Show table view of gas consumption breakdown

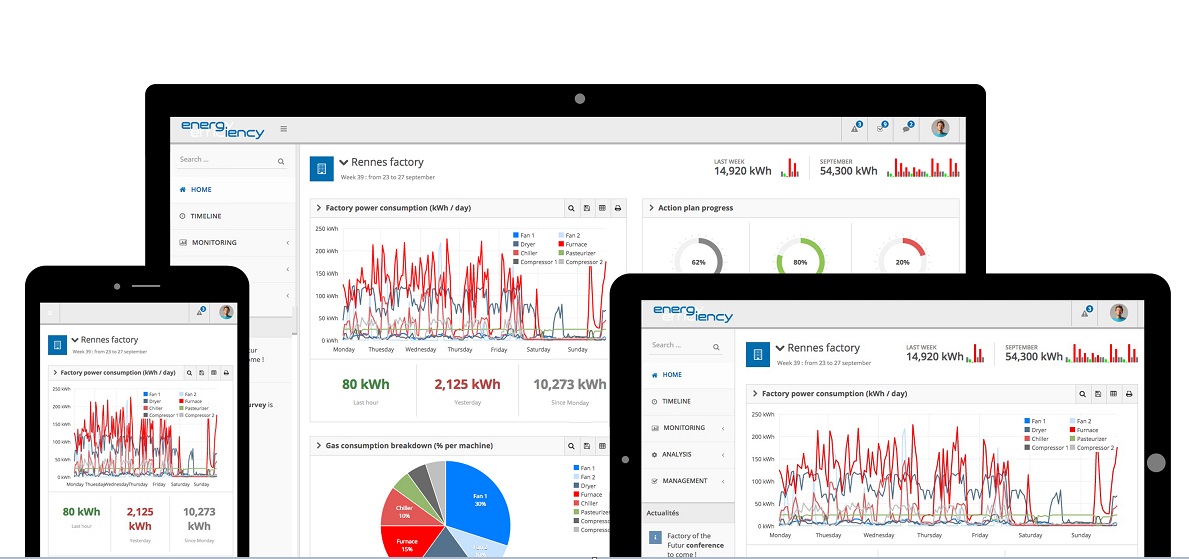pyautogui.click(x=602, y=445)
